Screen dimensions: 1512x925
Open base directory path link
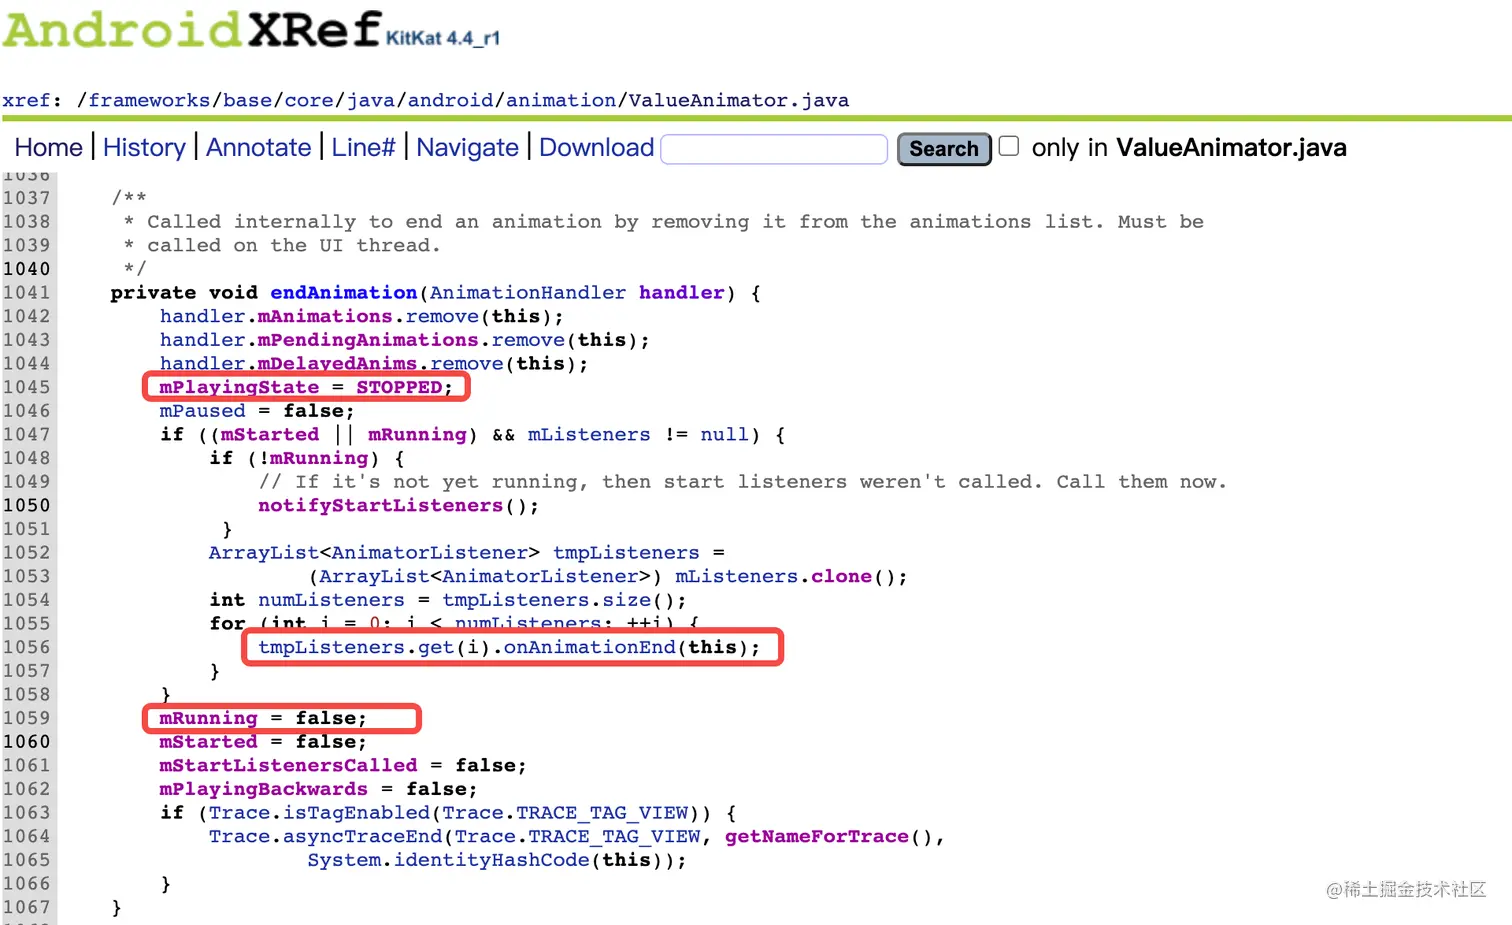coord(247,100)
